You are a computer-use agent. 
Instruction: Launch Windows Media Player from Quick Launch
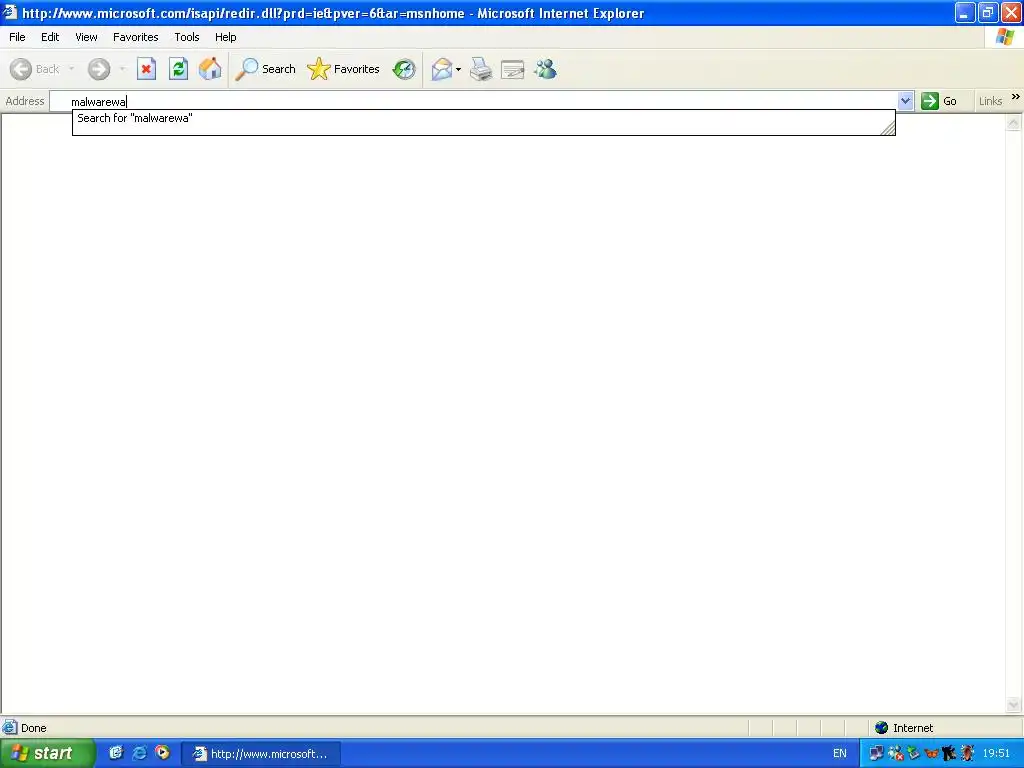coord(162,753)
